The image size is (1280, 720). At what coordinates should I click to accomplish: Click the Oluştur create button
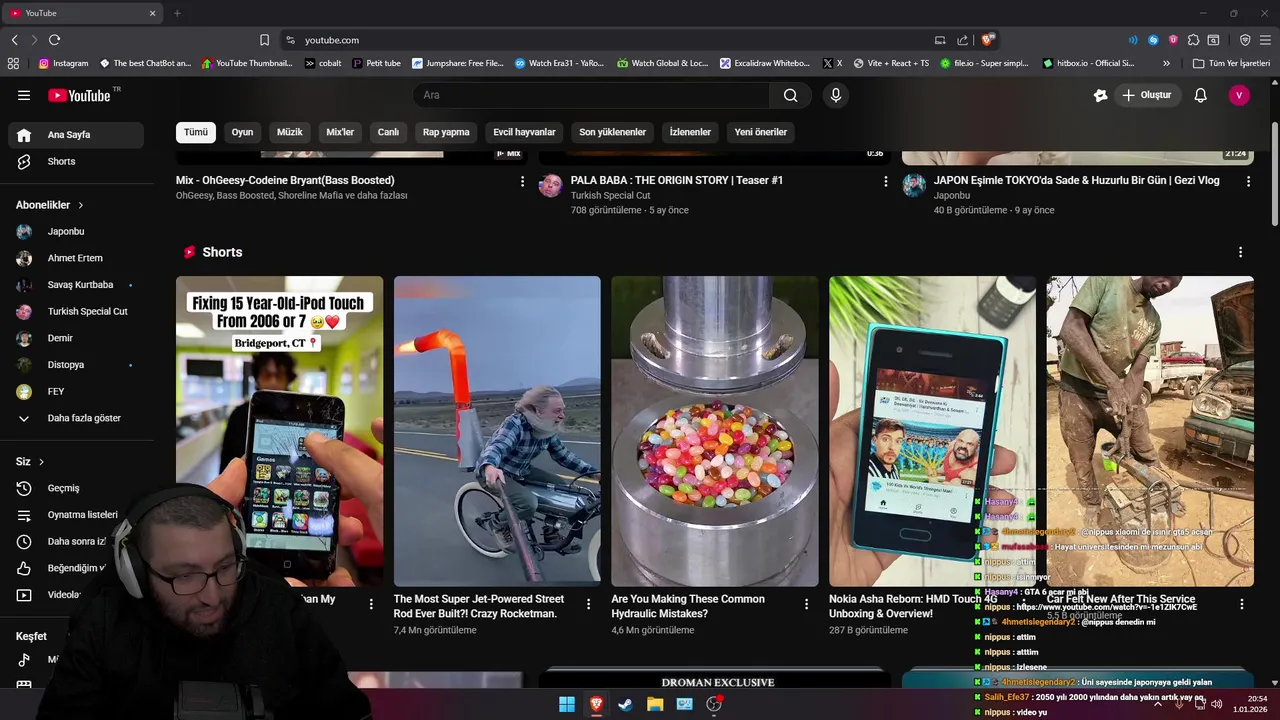[1148, 95]
